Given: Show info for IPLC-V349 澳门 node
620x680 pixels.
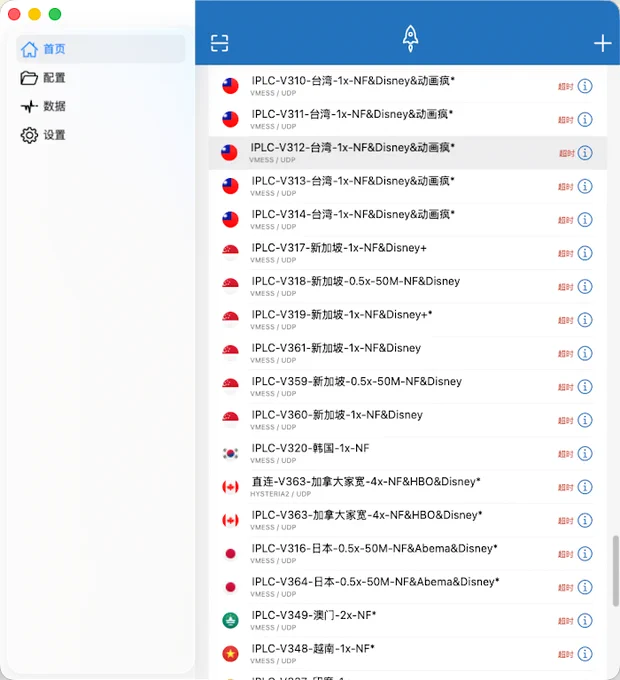Looking at the screenshot, I should 585,620.
